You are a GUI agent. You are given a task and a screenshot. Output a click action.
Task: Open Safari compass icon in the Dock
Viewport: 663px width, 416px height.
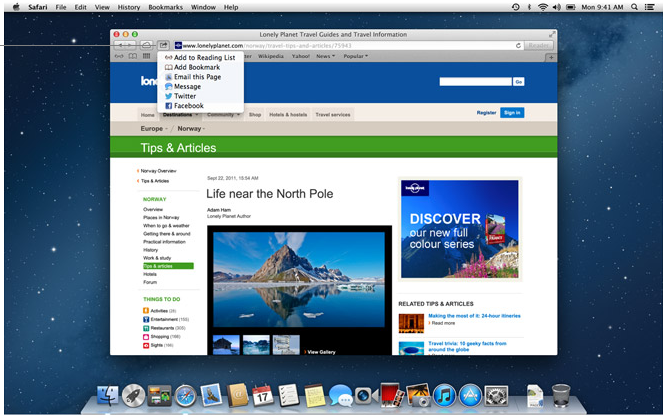pyautogui.click(x=185, y=396)
